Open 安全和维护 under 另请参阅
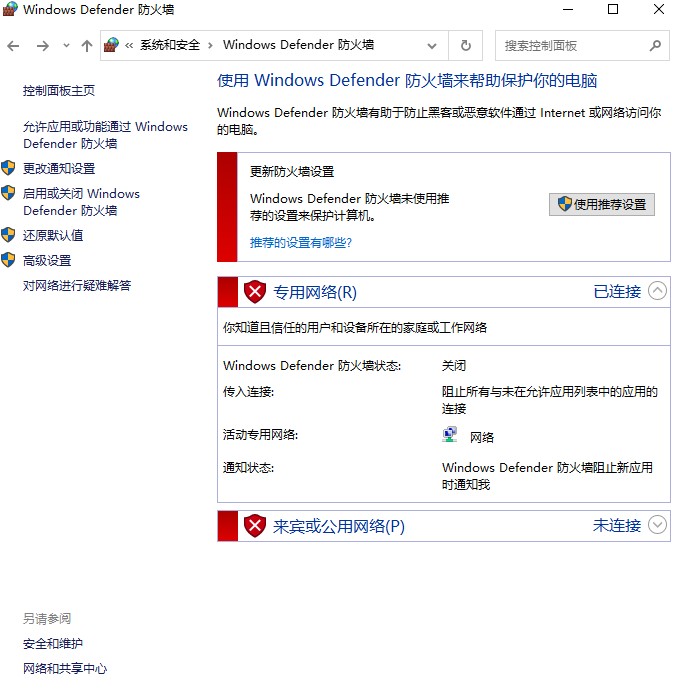679x695 pixels. [x=53, y=644]
